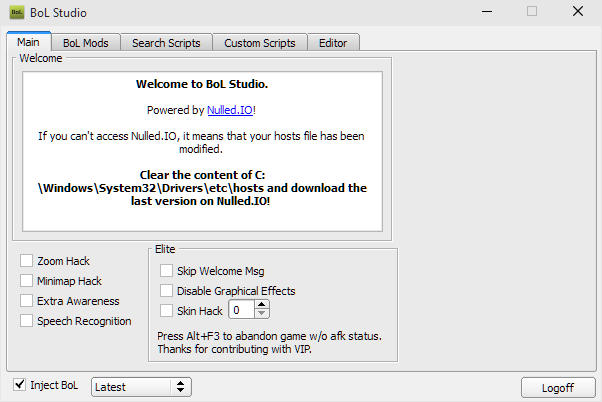Click the 'Thanks for contributing with VIP.' text
602x402 pixels.
coord(235,349)
